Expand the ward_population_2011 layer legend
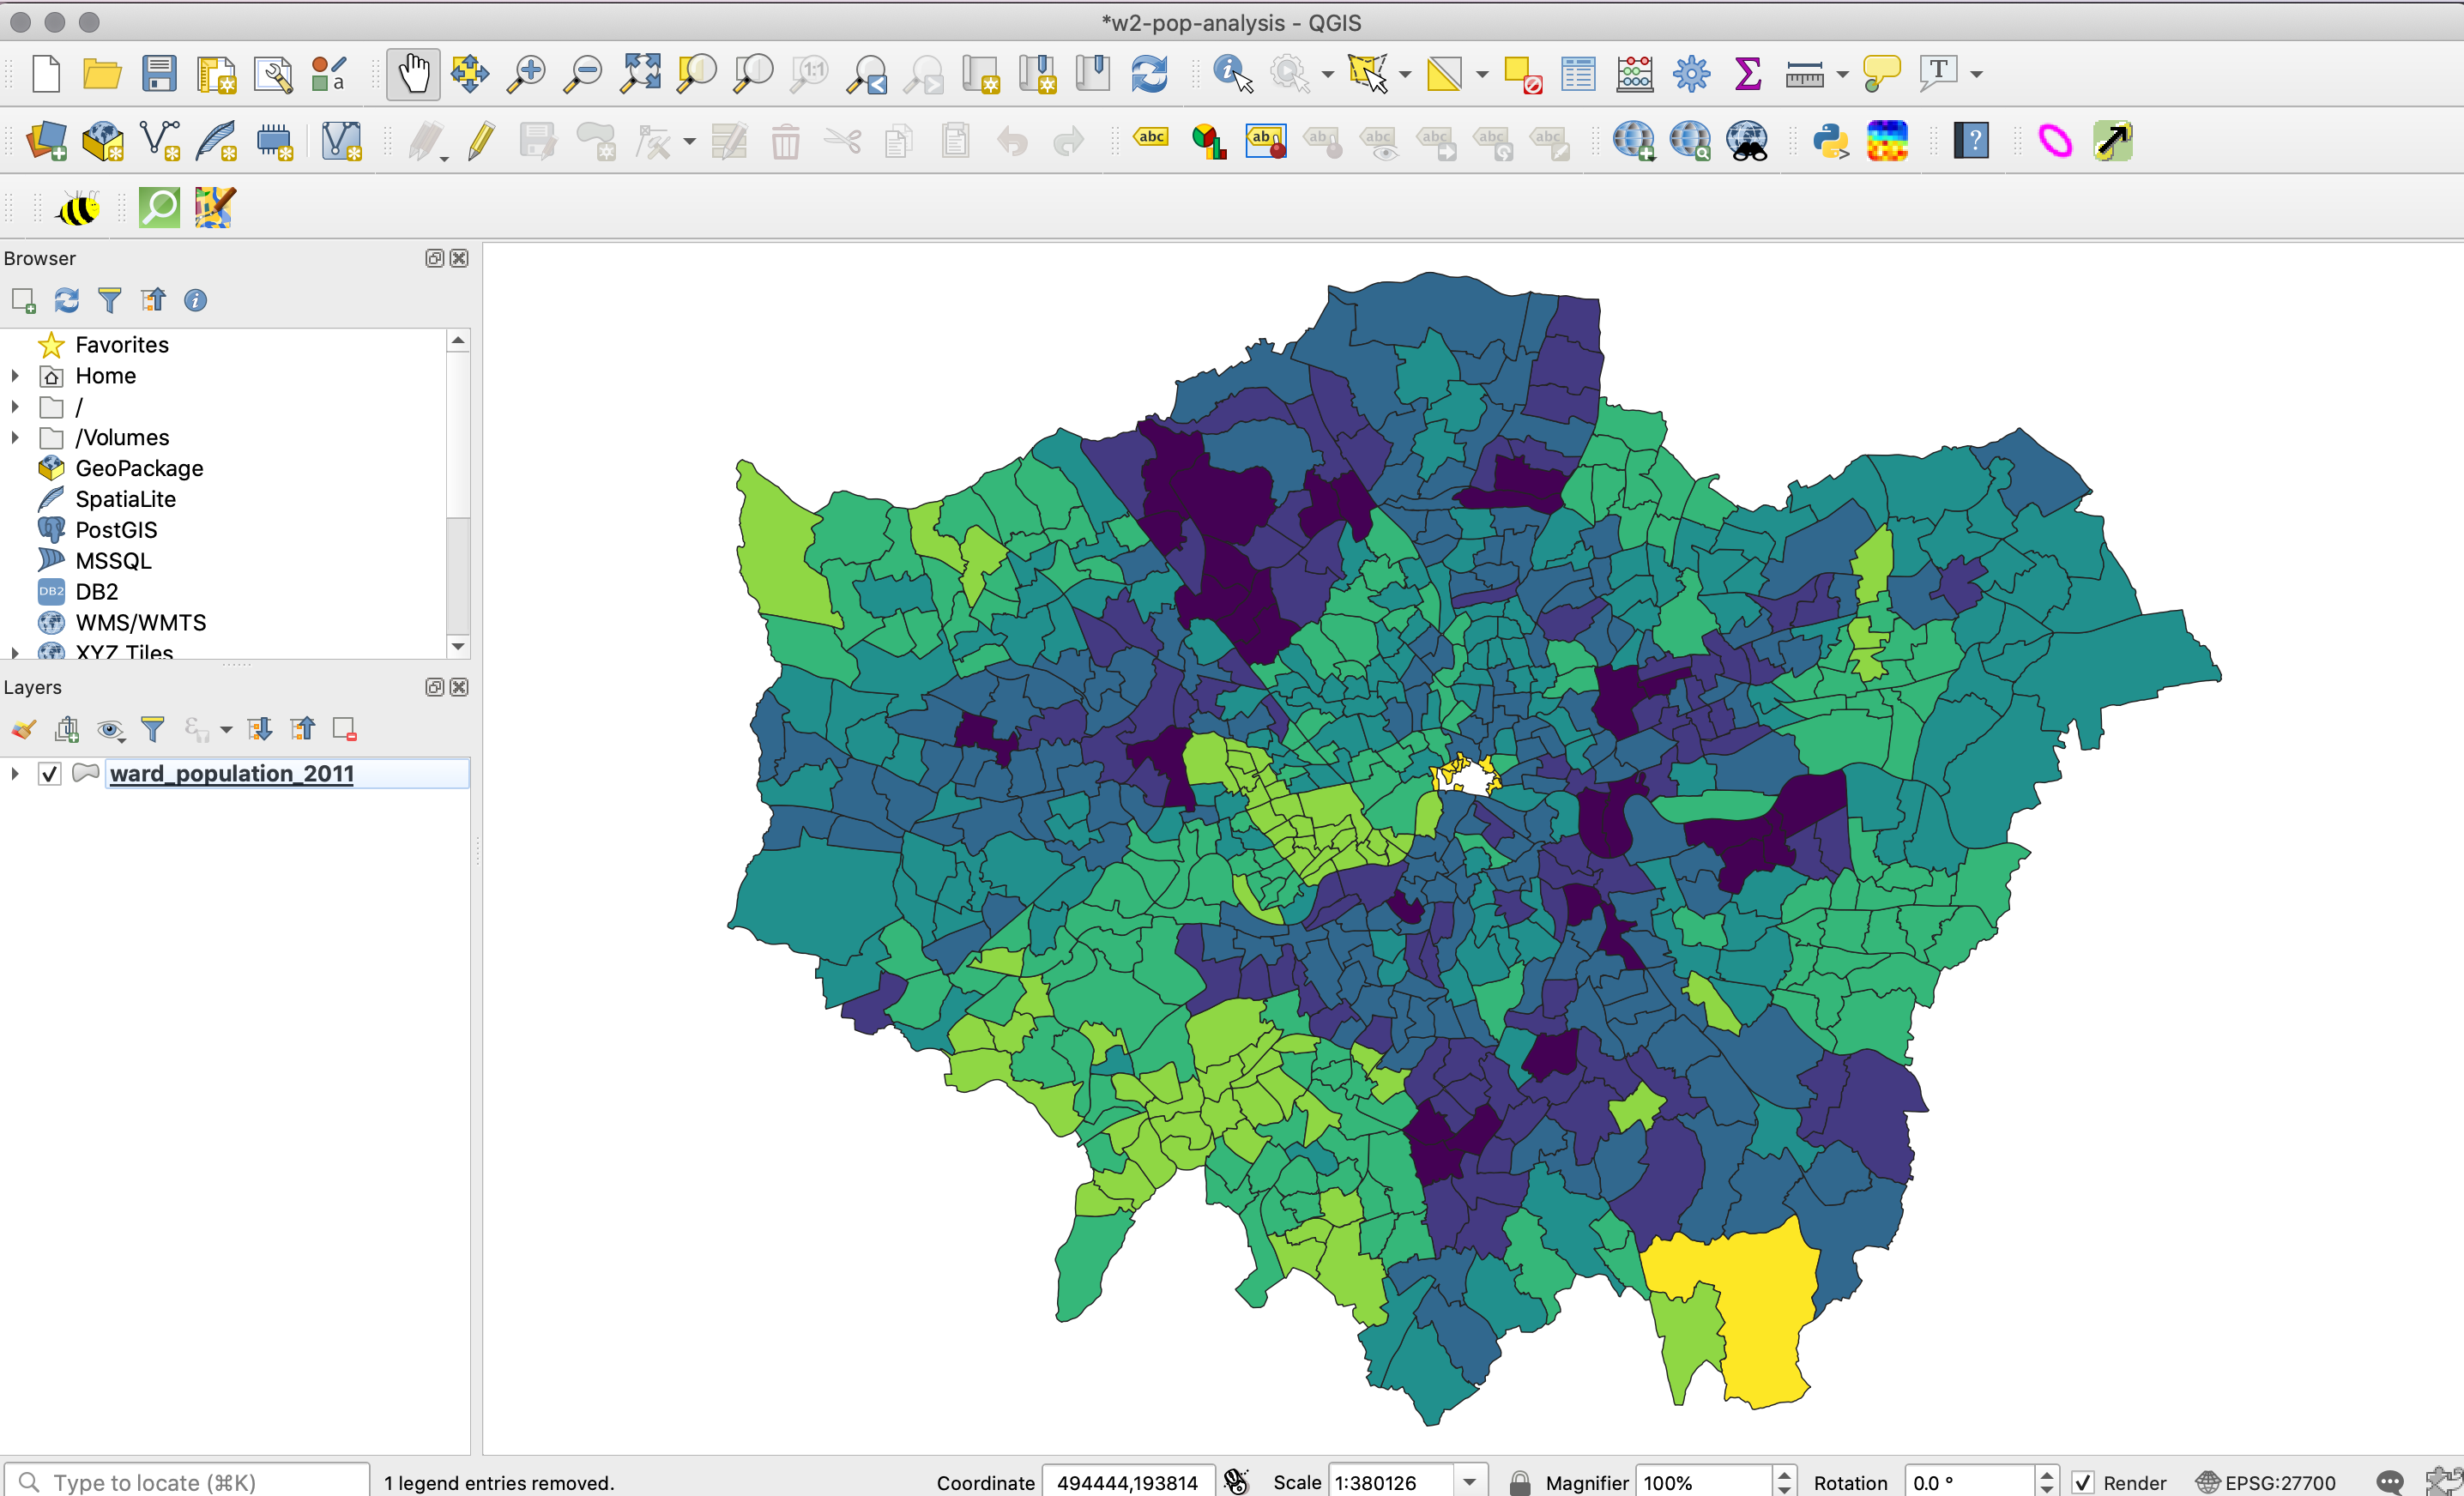This screenshot has width=2464, height=1496. coord(15,774)
